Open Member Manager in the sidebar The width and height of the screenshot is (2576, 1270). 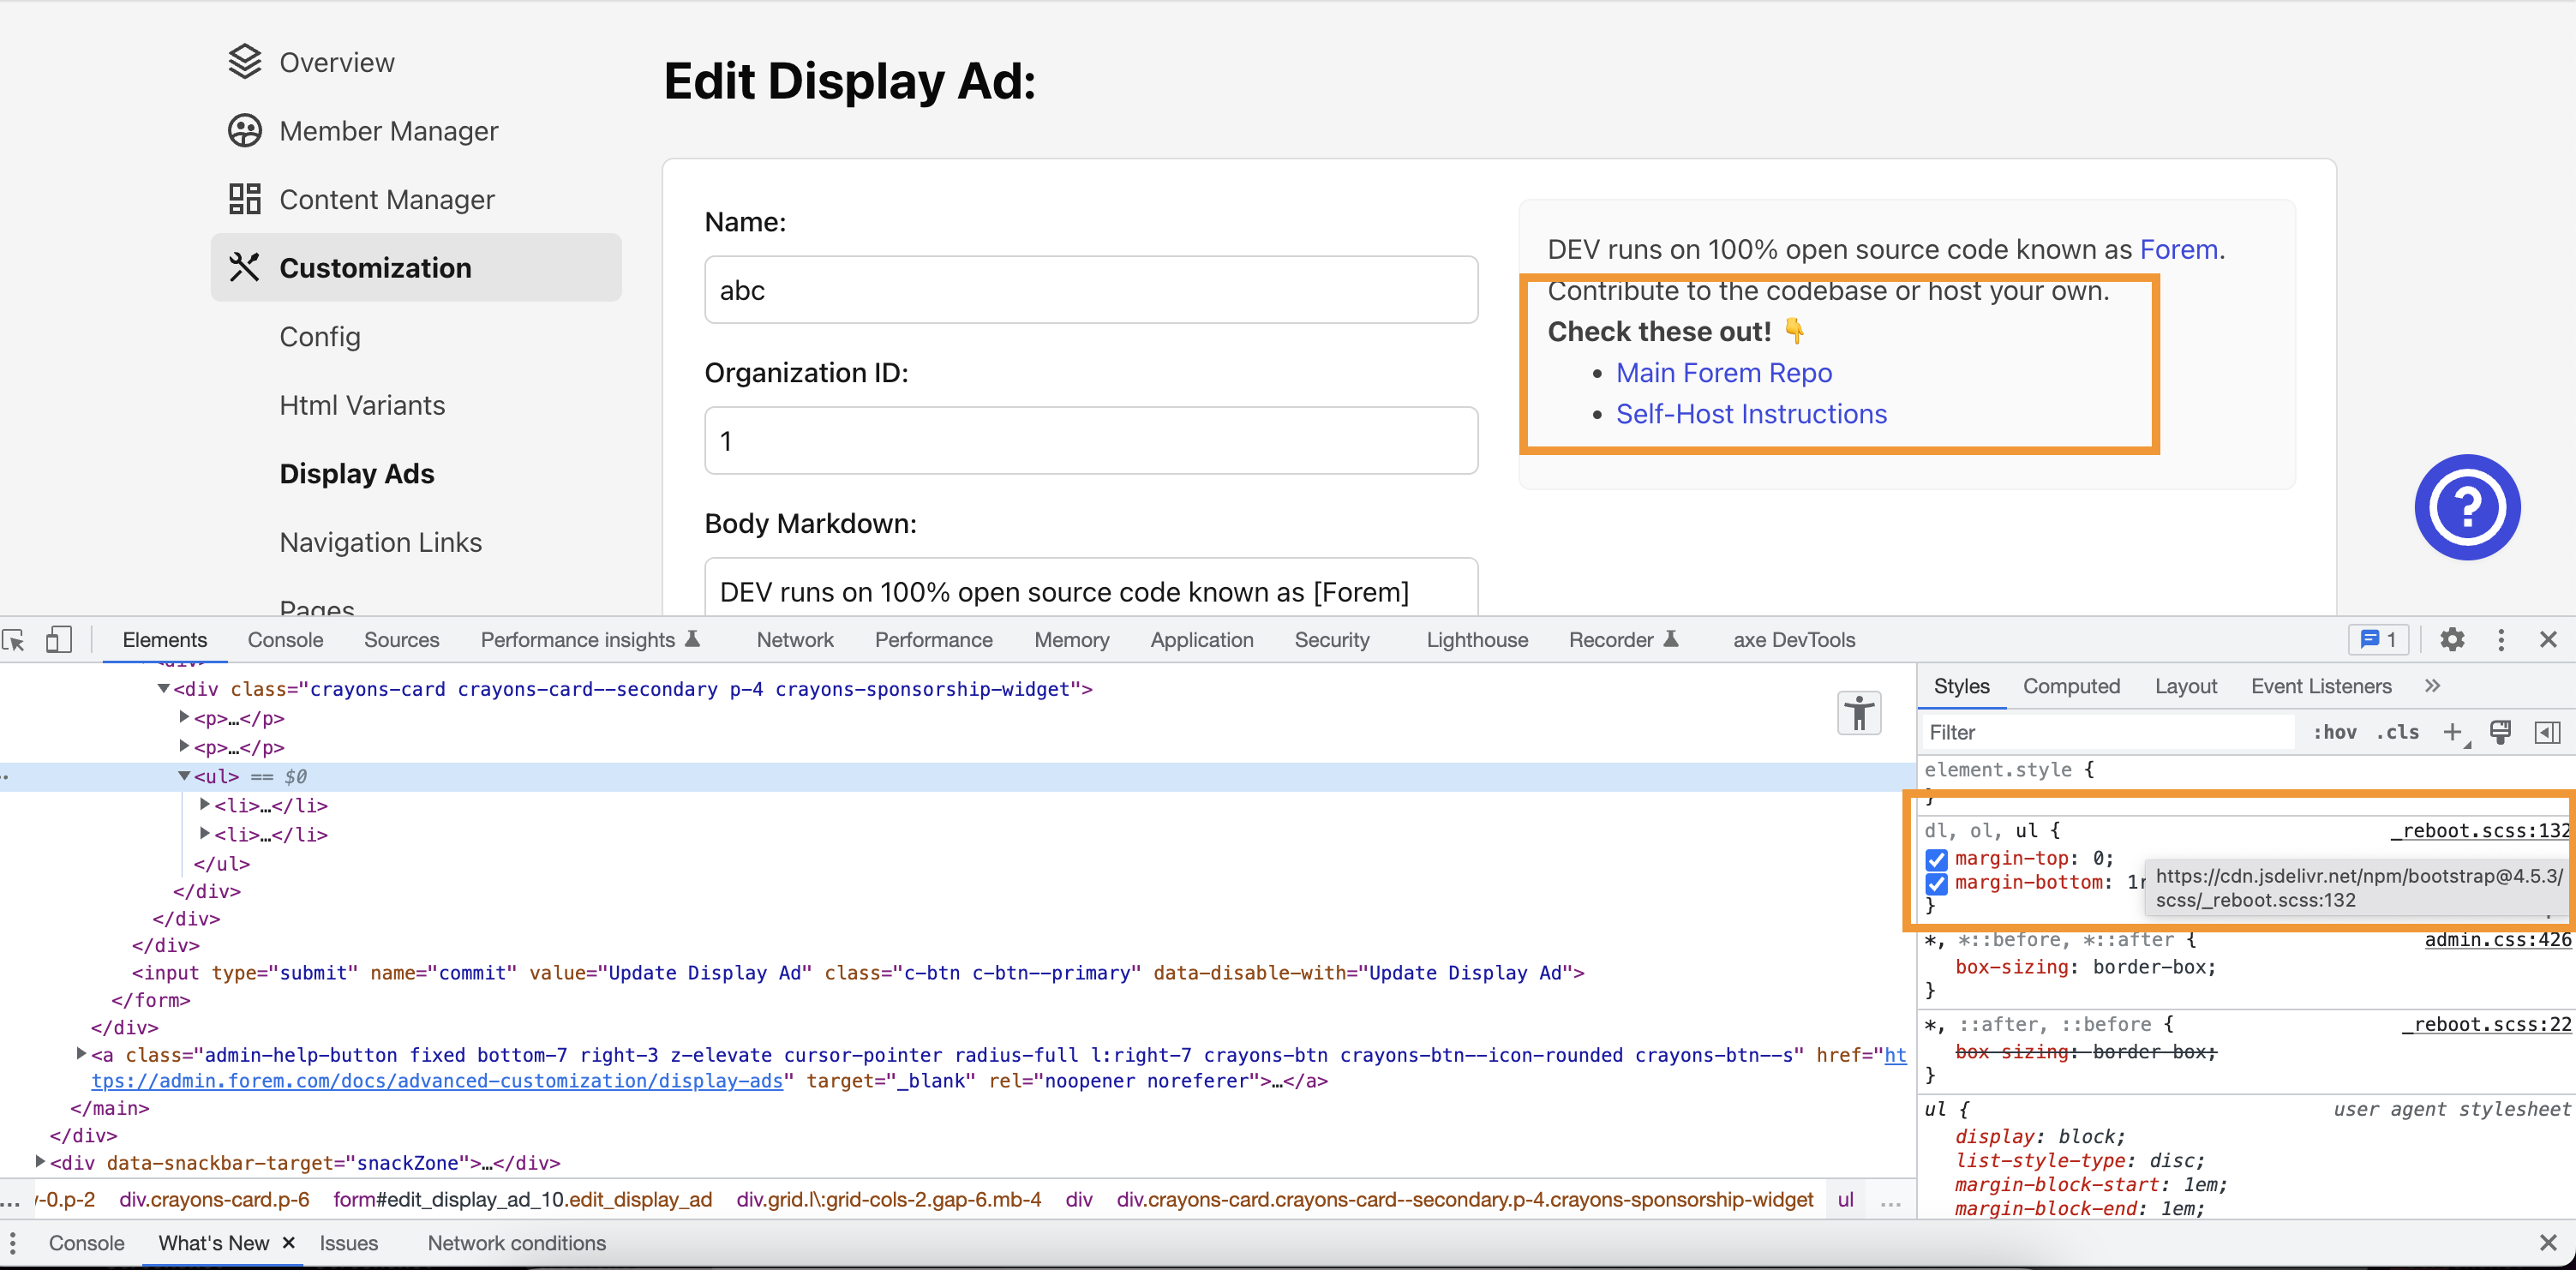pyautogui.click(x=390, y=130)
